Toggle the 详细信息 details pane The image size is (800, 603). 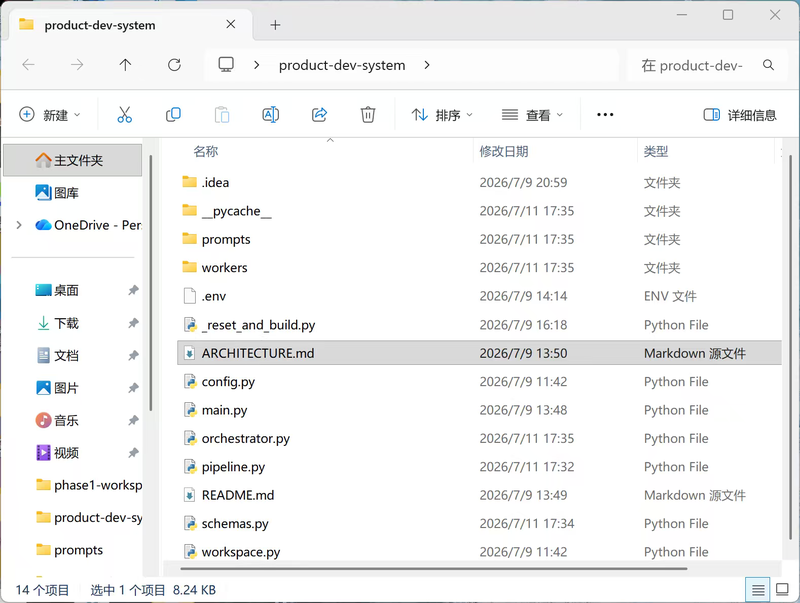(x=740, y=115)
